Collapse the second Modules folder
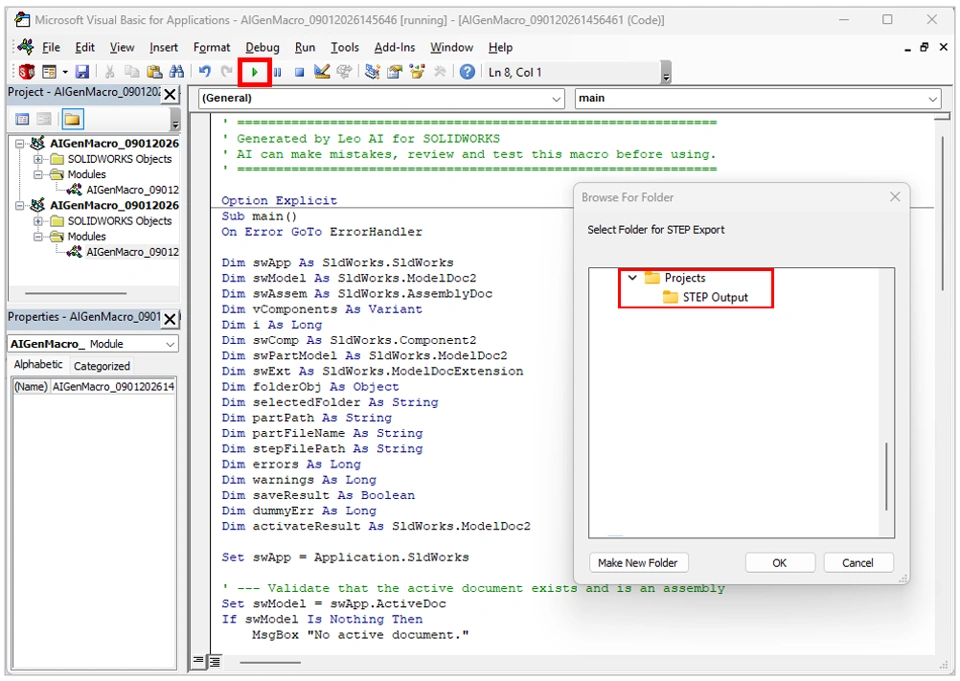Image resolution: width=960 pixels, height=681 pixels. (x=38, y=236)
